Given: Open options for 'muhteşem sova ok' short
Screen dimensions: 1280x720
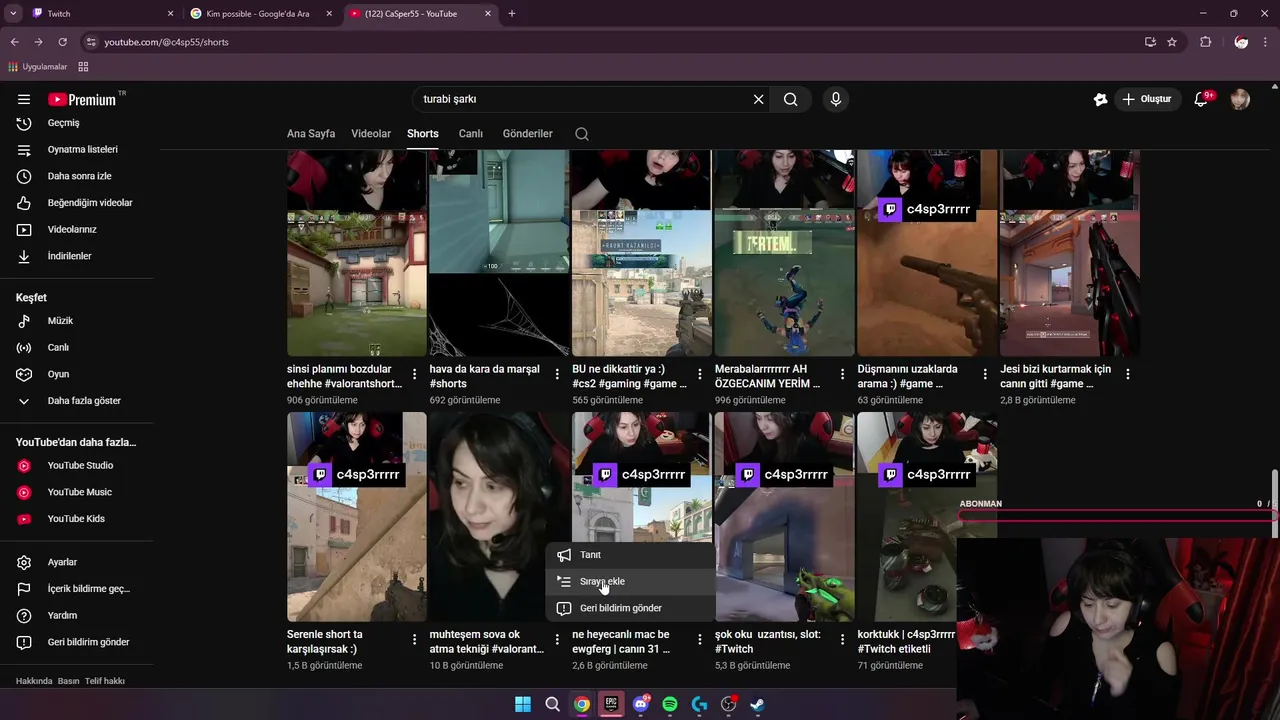Looking at the screenshot, I should [x=557, y=640].
